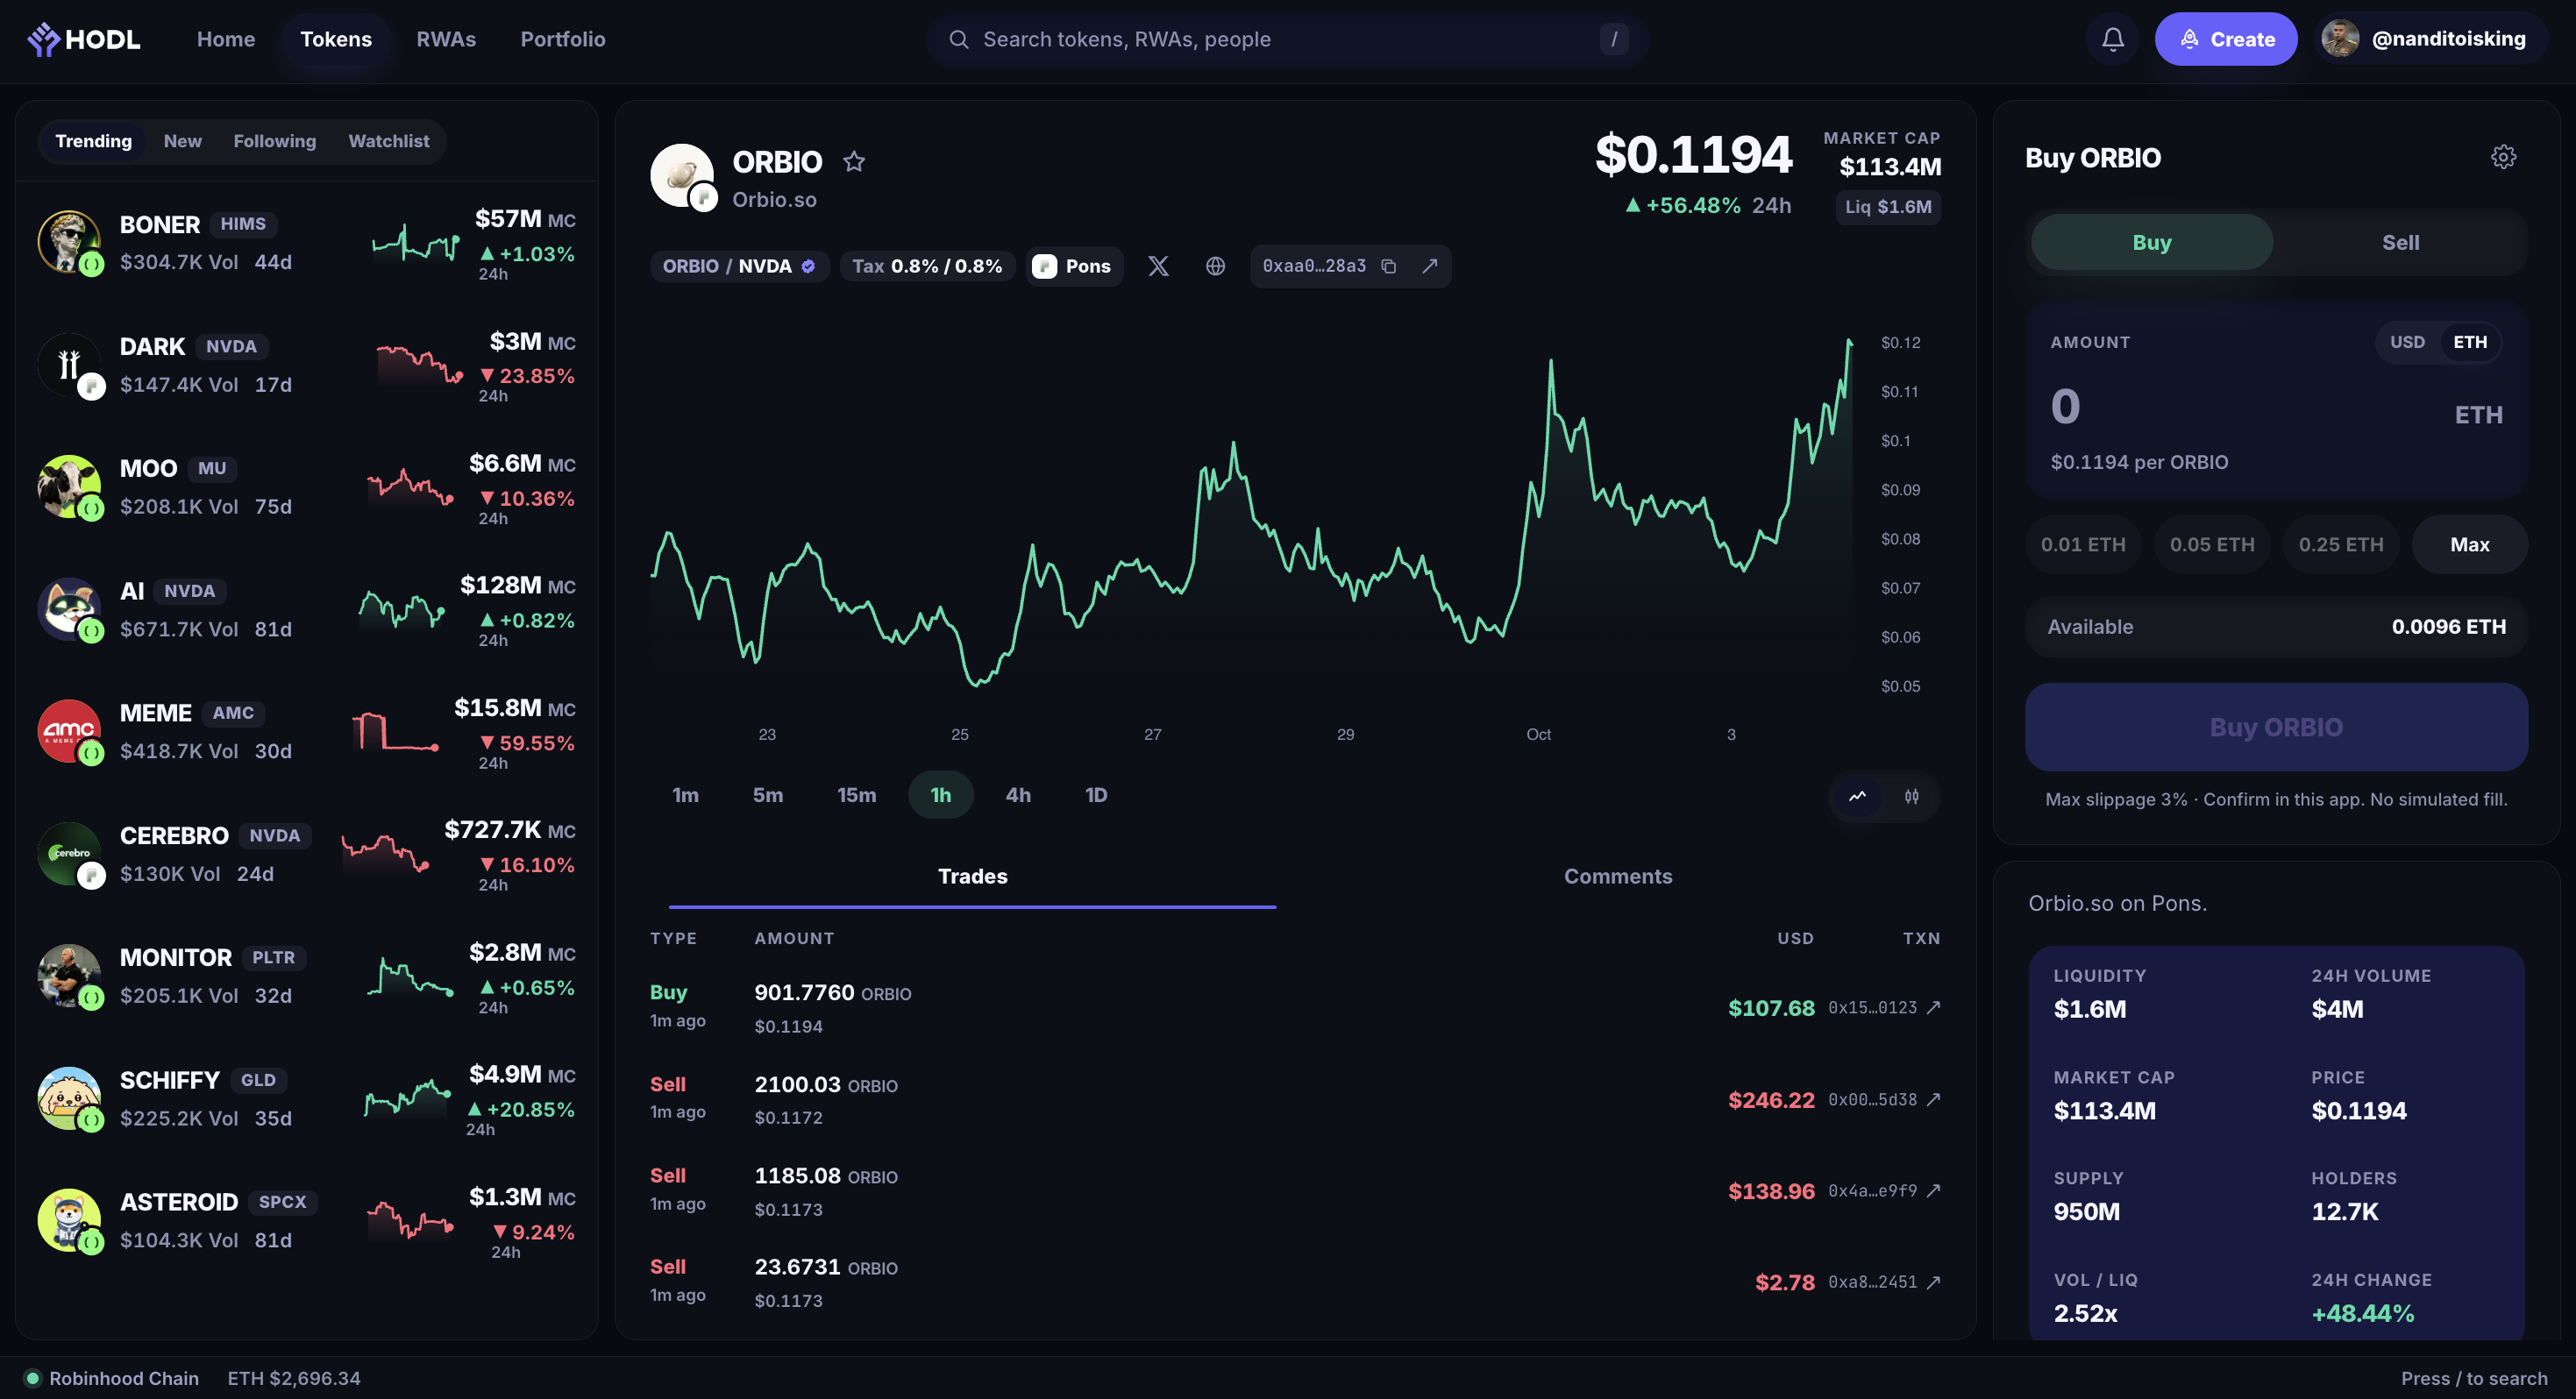Open transaction 0xa8…2451 external link
2576x1399 pixels.
tap(1933, 1282)
